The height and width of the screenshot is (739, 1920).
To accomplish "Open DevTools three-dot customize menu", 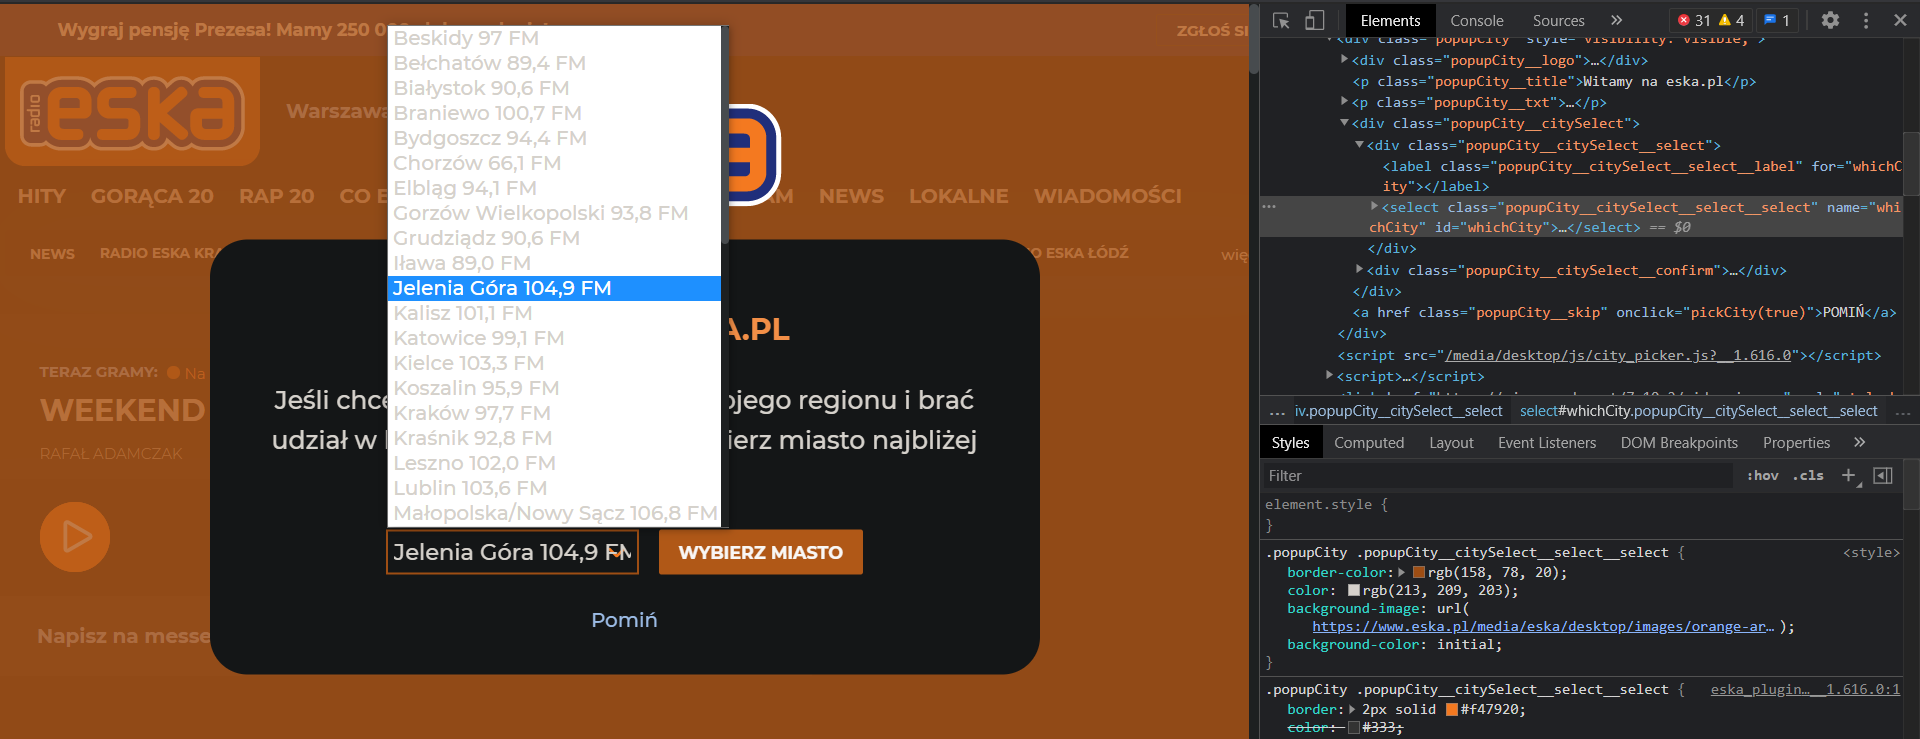I will (x=1866, y=20).
